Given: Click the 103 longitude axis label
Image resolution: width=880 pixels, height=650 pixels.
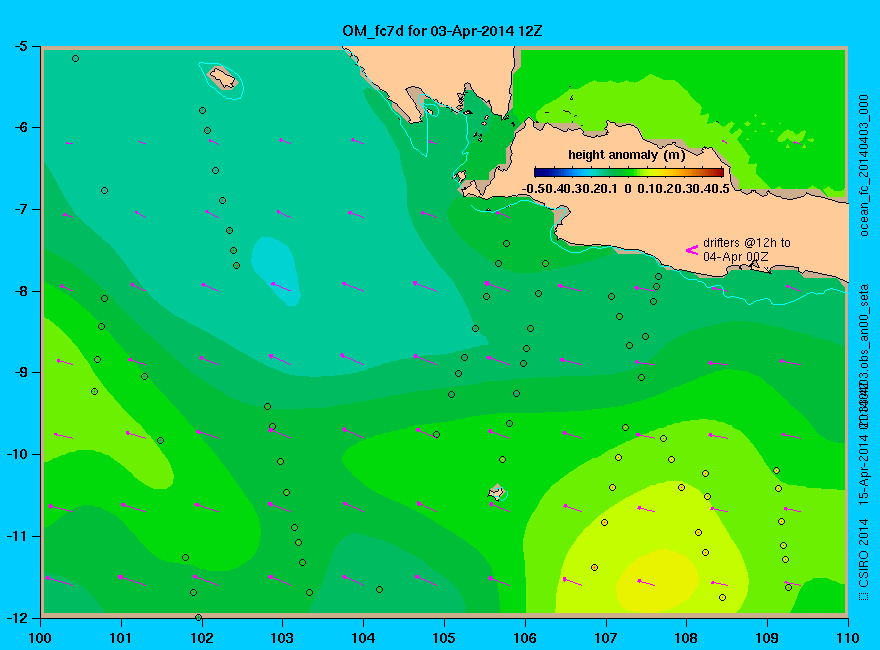Looking at the screenshot, I should coord(282,638).
